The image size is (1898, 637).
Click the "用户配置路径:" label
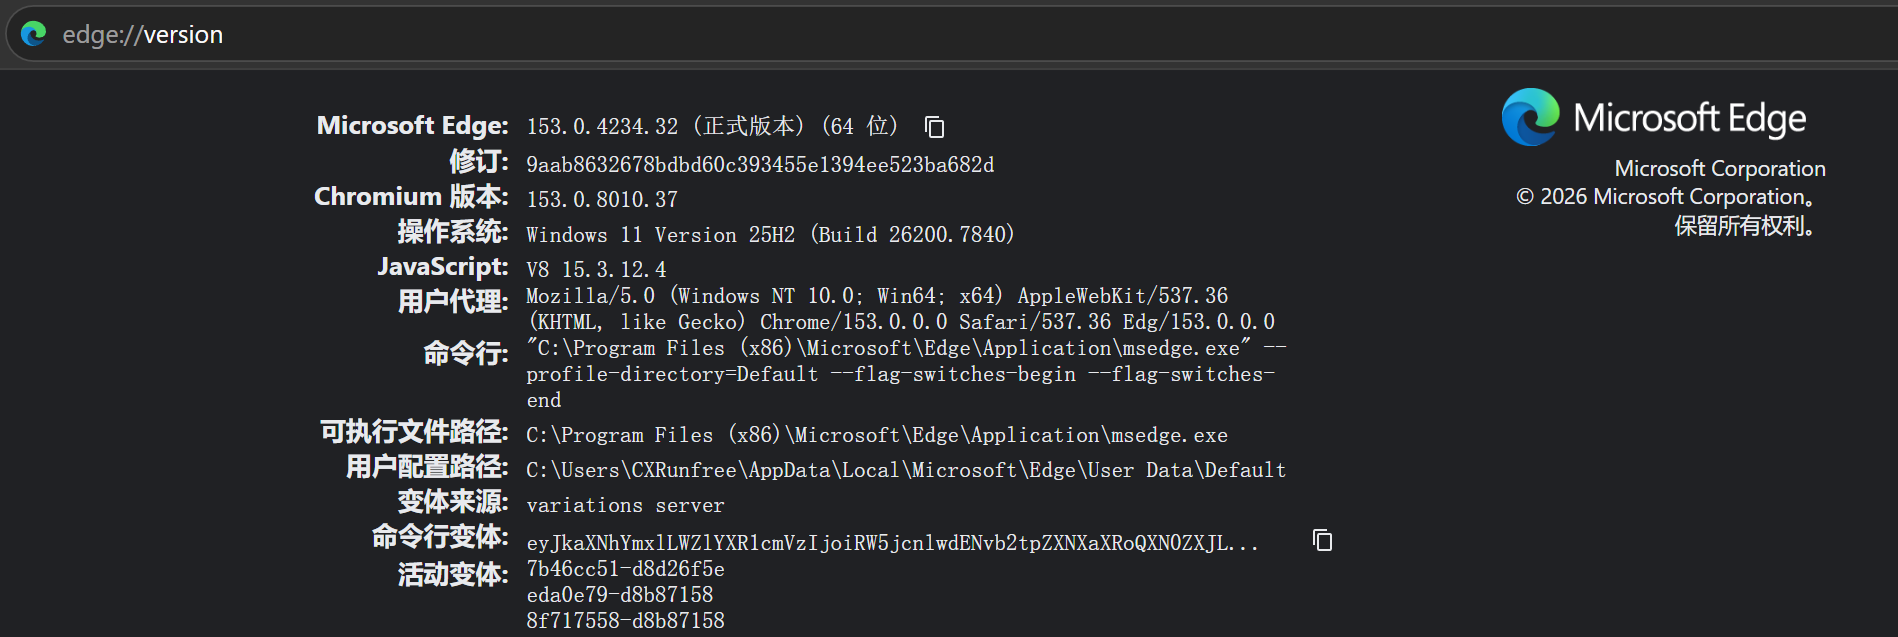click(x=427, y=467)
